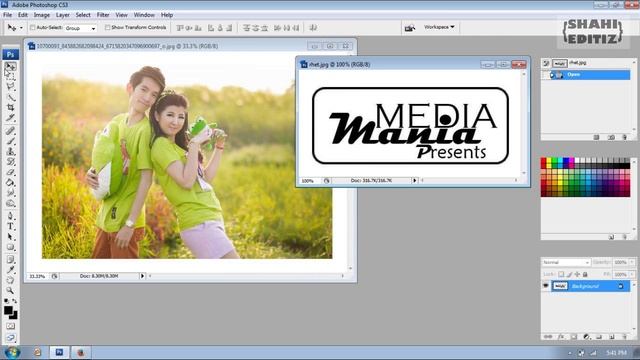The width and height of the screenshot is (640, 360).
Task: Open Edit menu
Action: (23, 15)
